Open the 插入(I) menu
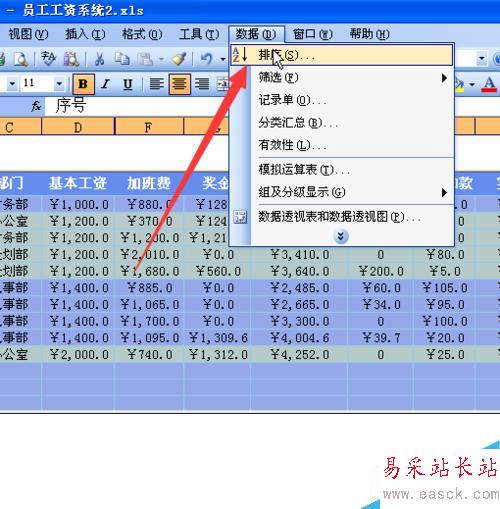 pyautogui.click(x=85, y=34)
